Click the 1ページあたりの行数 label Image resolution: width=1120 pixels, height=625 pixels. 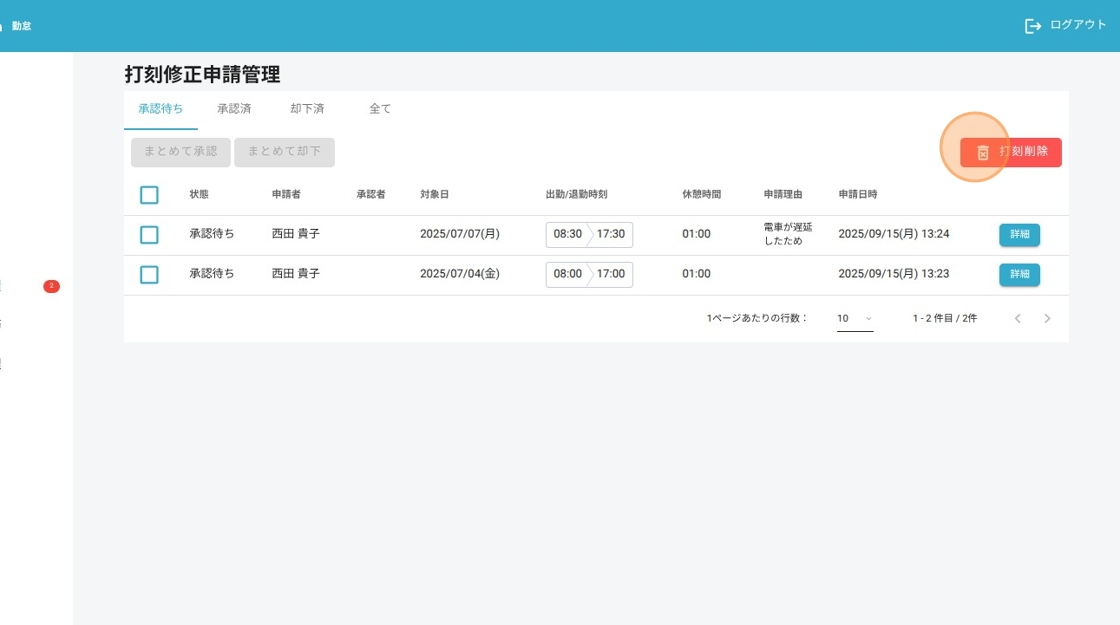coord(756,319)
